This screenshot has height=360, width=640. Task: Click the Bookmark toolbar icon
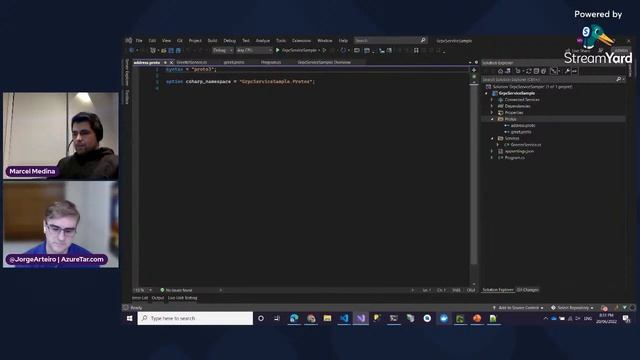(416, 50)
